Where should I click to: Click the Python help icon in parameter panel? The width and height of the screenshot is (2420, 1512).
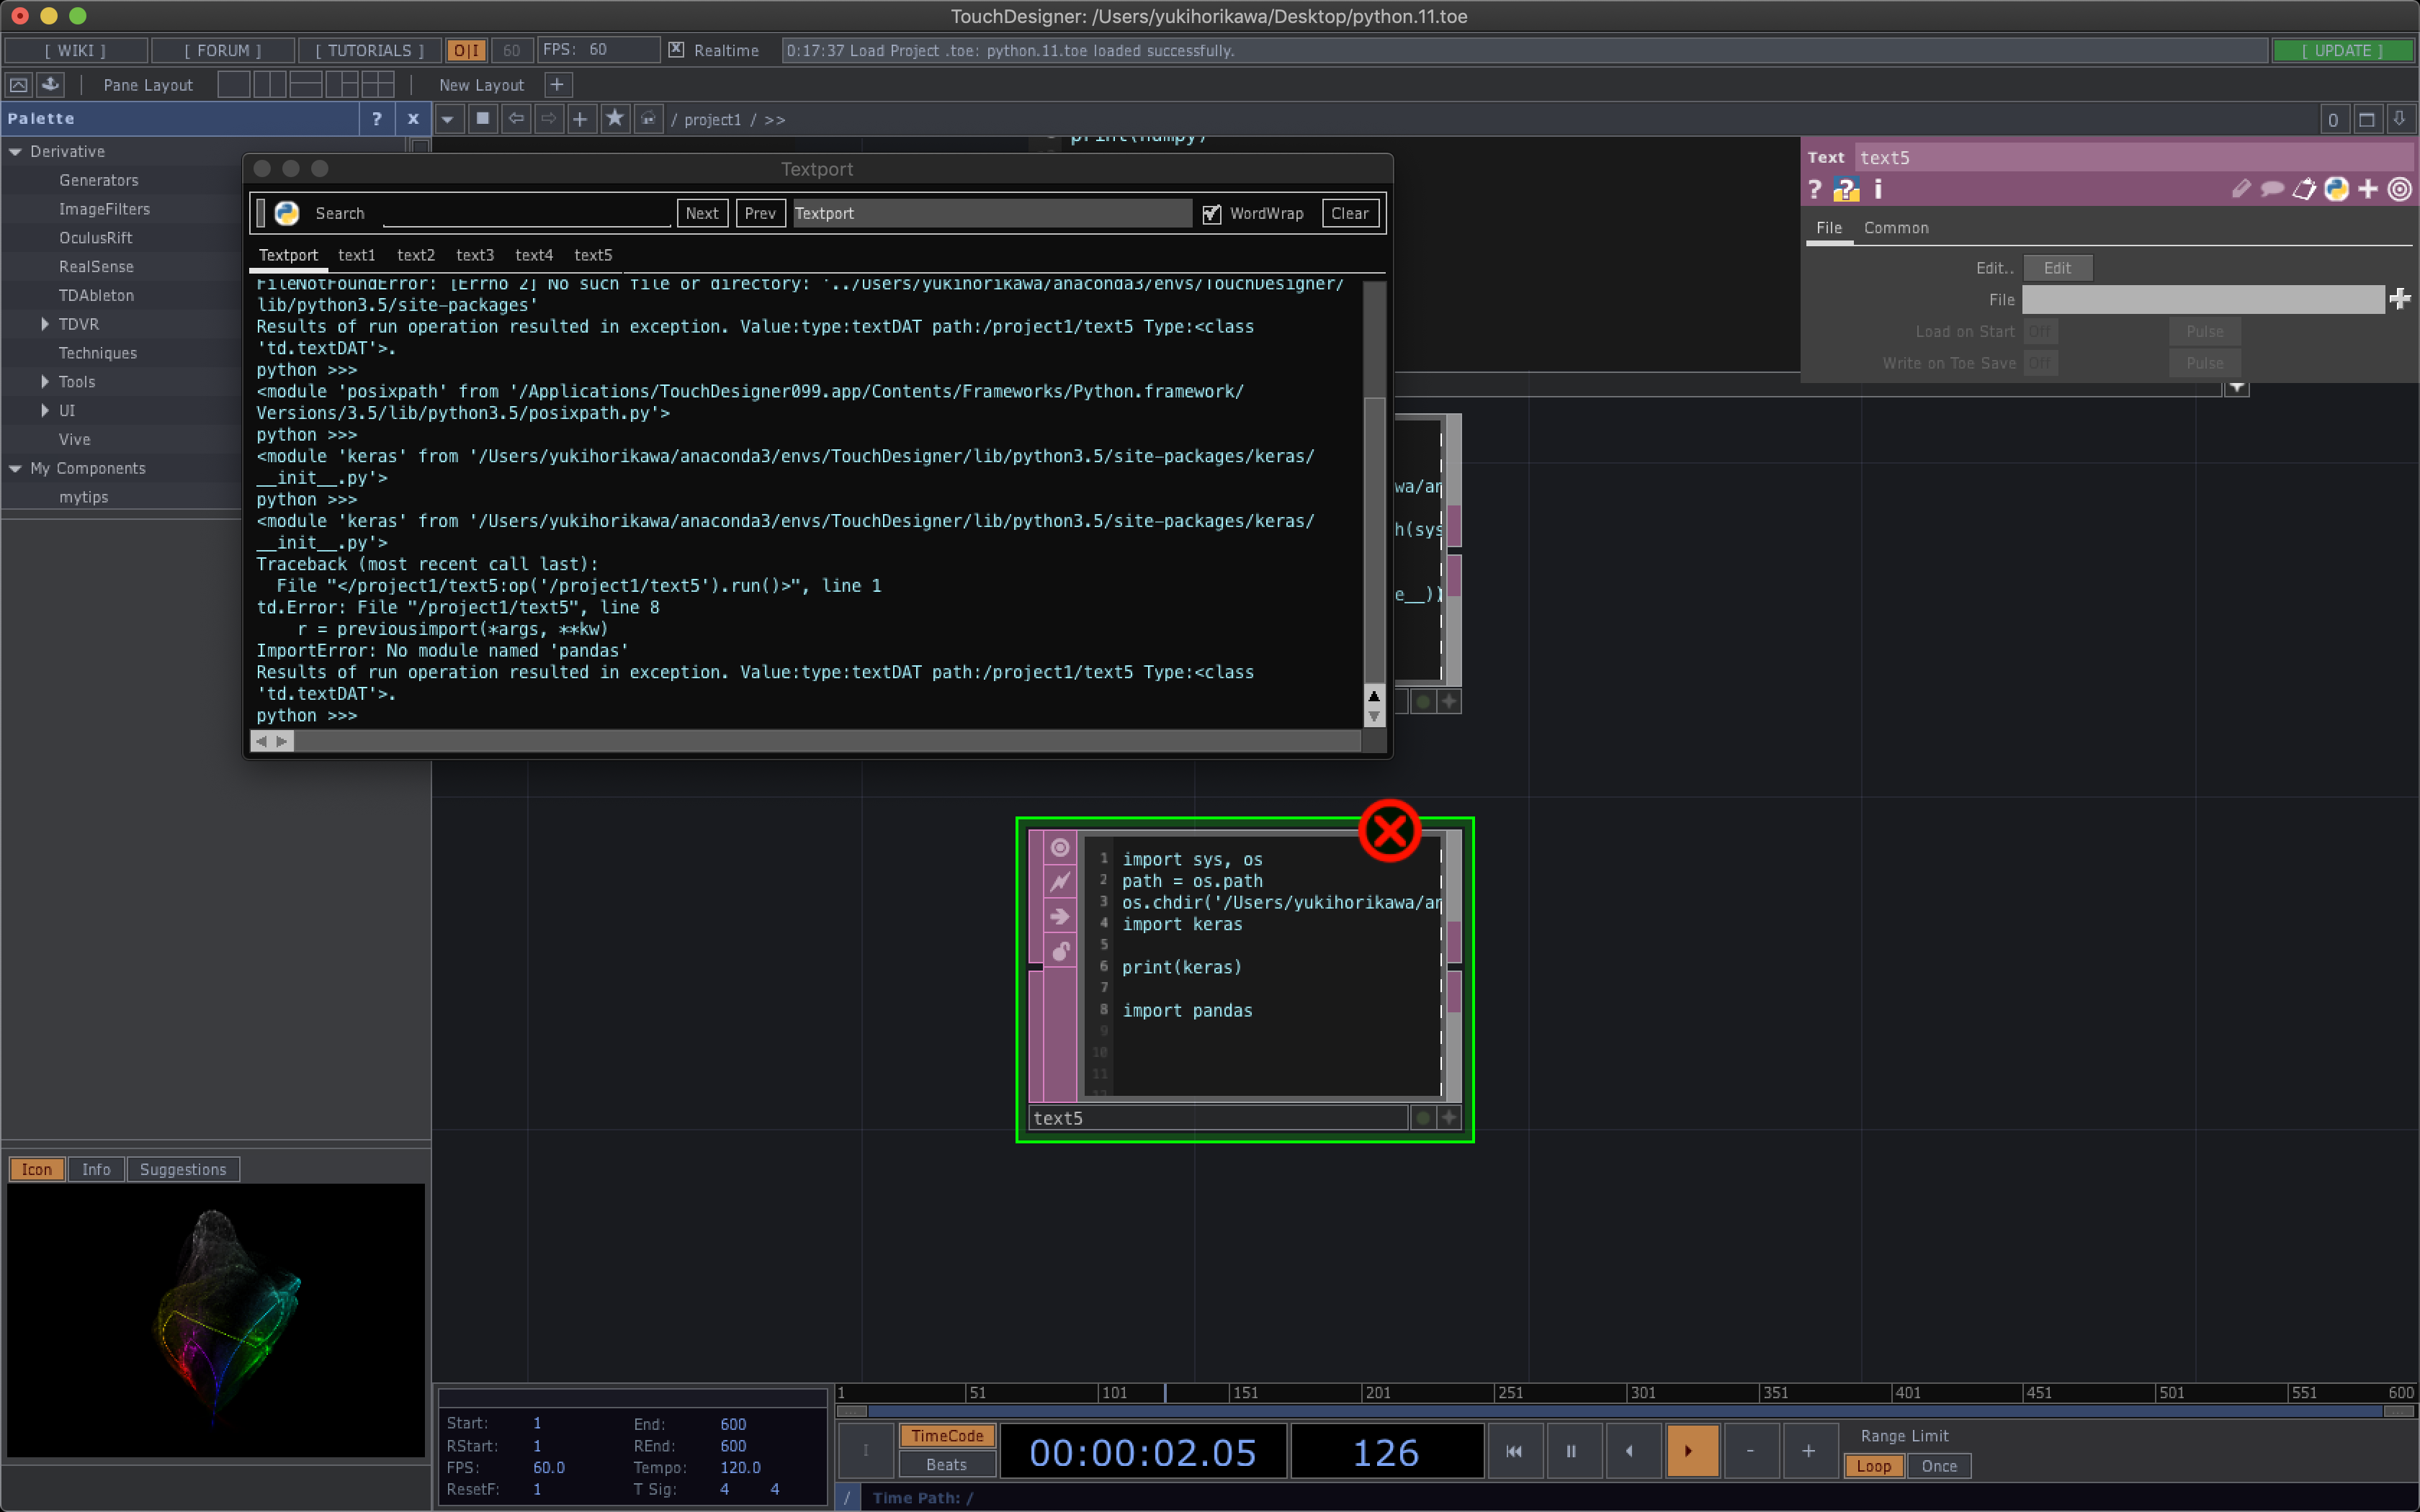click(x=1846, y=189)
